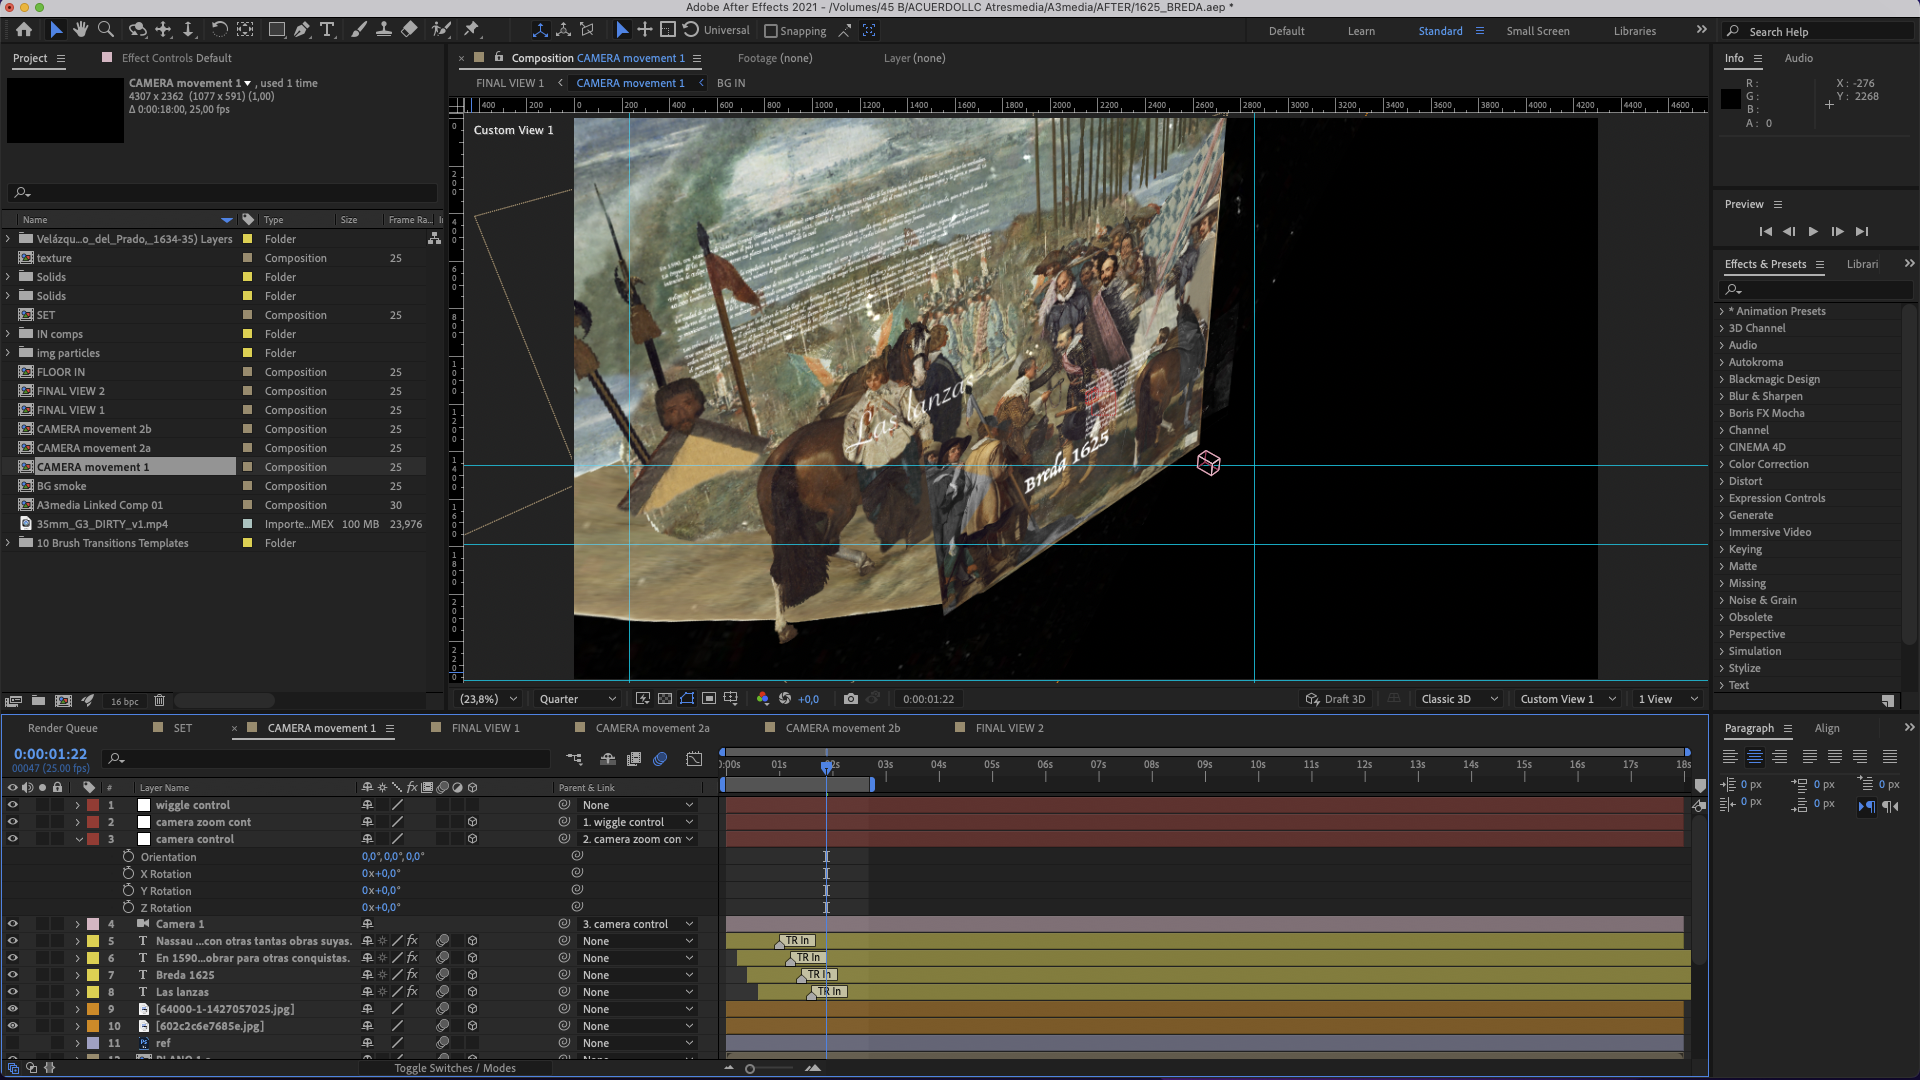
Task: Switch to FINAL VIEW 1 timeline tab
Action: coord(485,728)
